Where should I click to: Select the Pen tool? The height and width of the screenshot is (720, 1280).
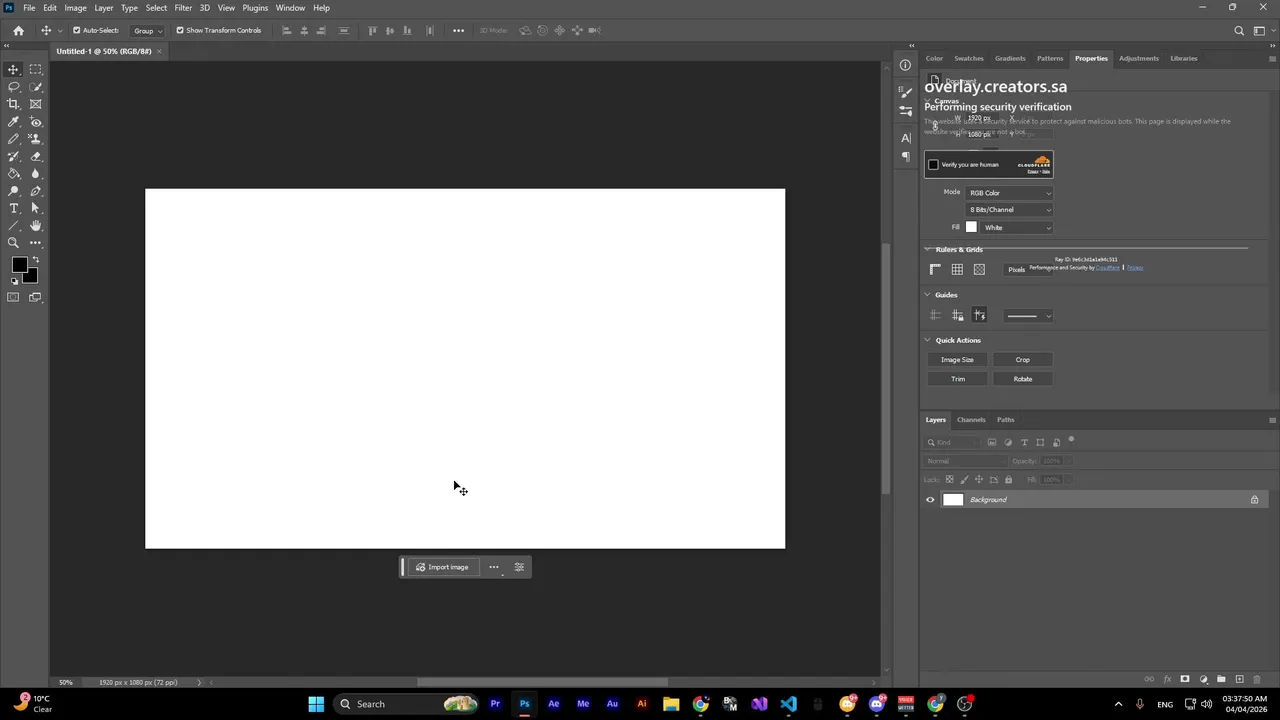tap(36, 191)
